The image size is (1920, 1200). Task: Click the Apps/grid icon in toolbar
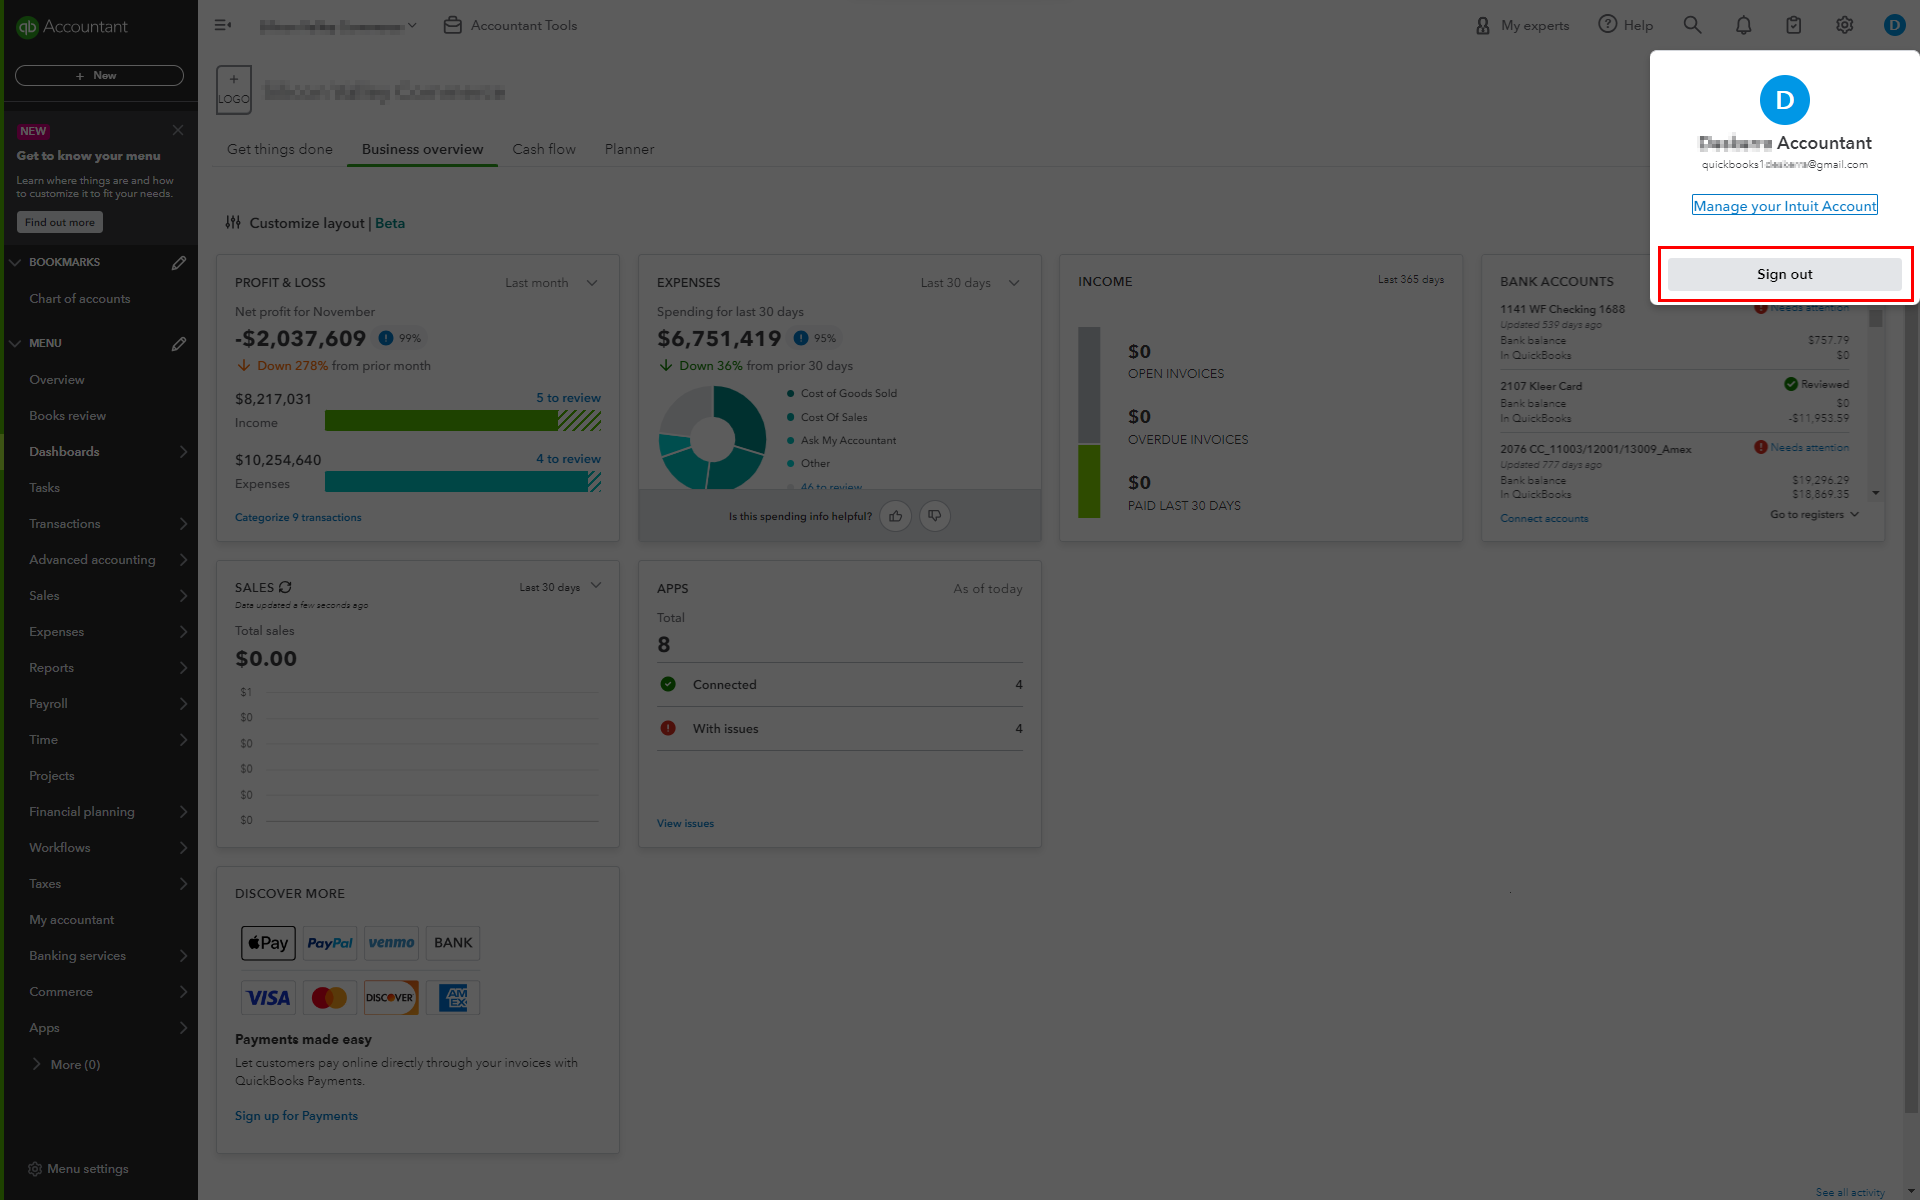pyautogui.click(x=1794, y=25)
